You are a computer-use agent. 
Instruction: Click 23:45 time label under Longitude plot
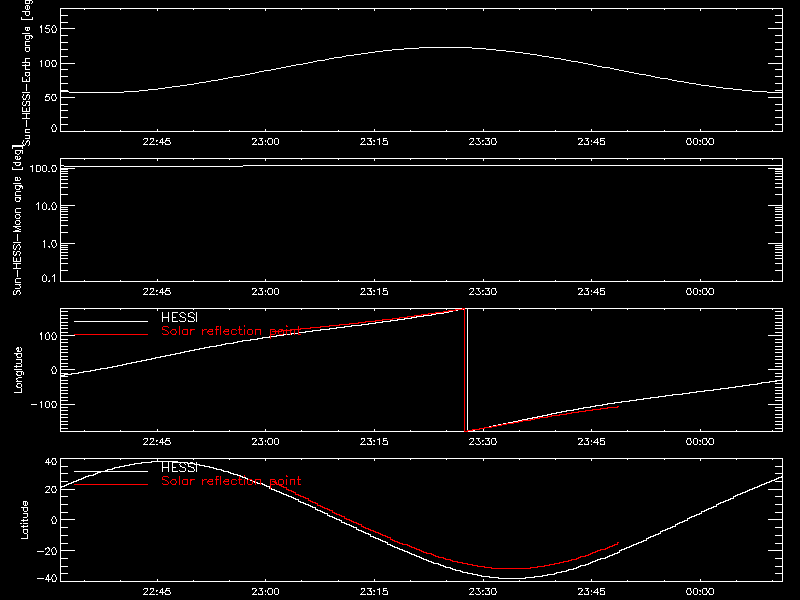tap(591, 442)
